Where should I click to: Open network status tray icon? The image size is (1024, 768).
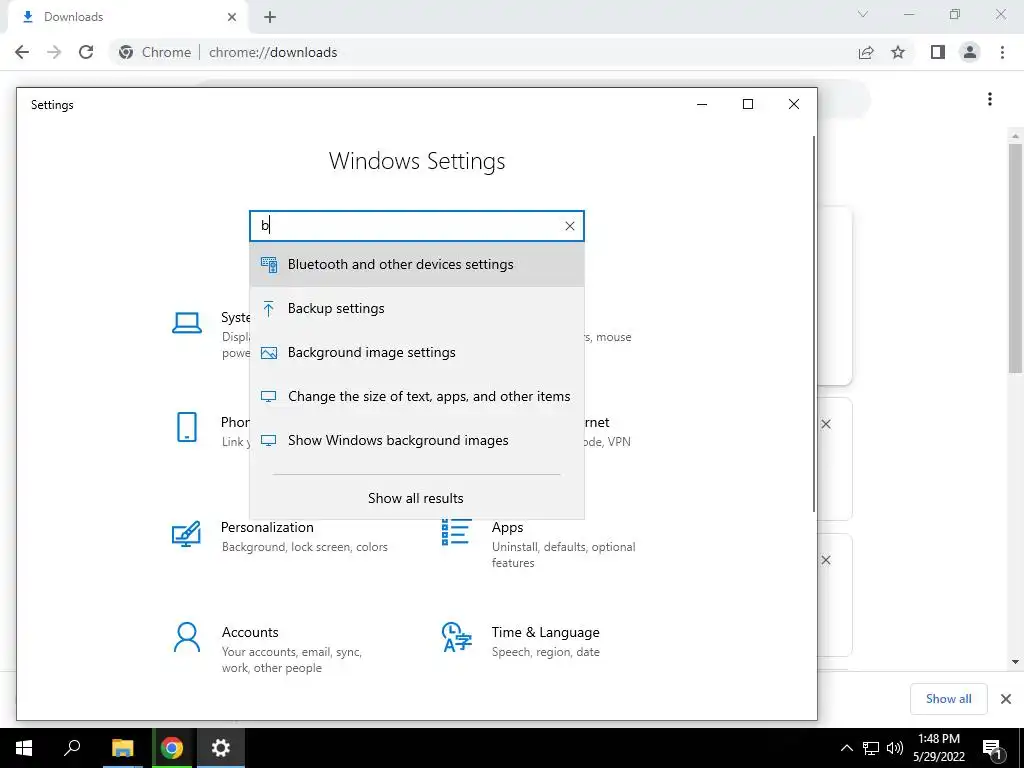click(871, 748)
